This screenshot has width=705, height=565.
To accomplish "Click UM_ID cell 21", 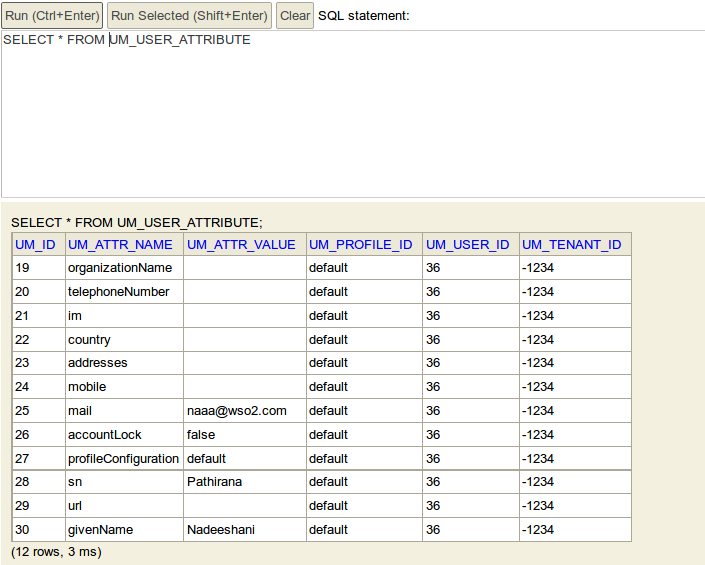I will [39, 316].
